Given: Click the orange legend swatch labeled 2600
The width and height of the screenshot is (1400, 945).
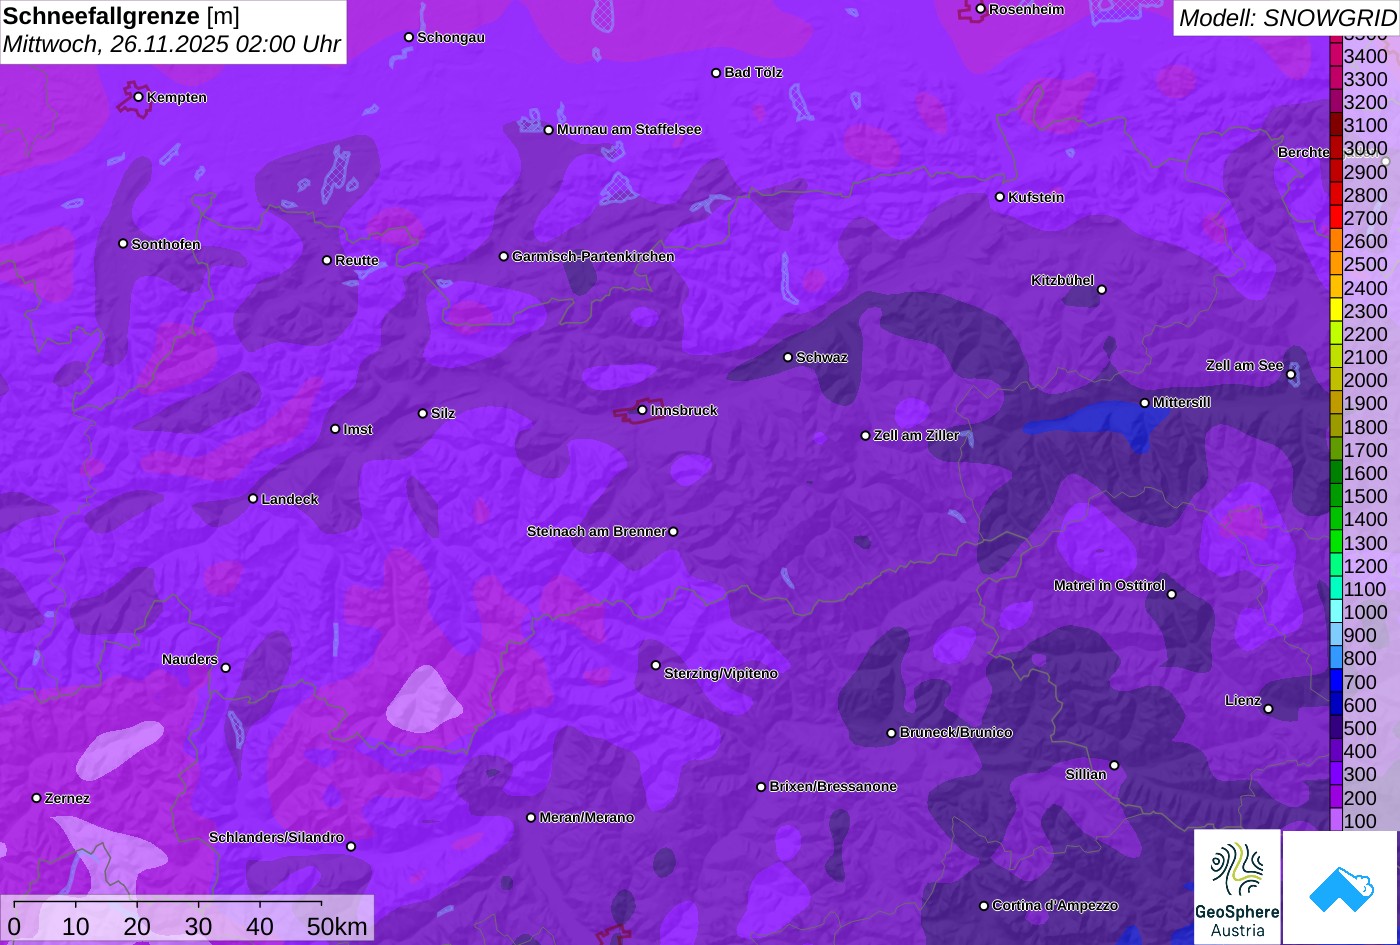Looking at the screenshot, I should coord(1336,241).
